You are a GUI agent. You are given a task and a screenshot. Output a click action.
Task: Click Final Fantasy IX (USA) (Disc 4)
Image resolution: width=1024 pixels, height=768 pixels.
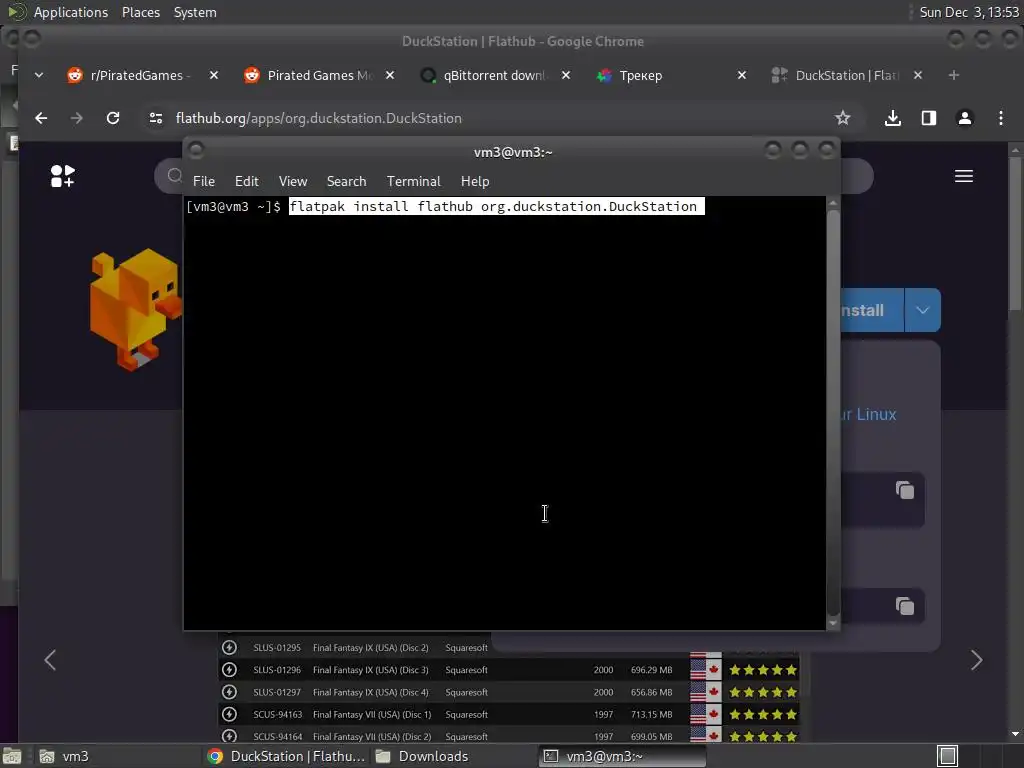coord(371,692)
